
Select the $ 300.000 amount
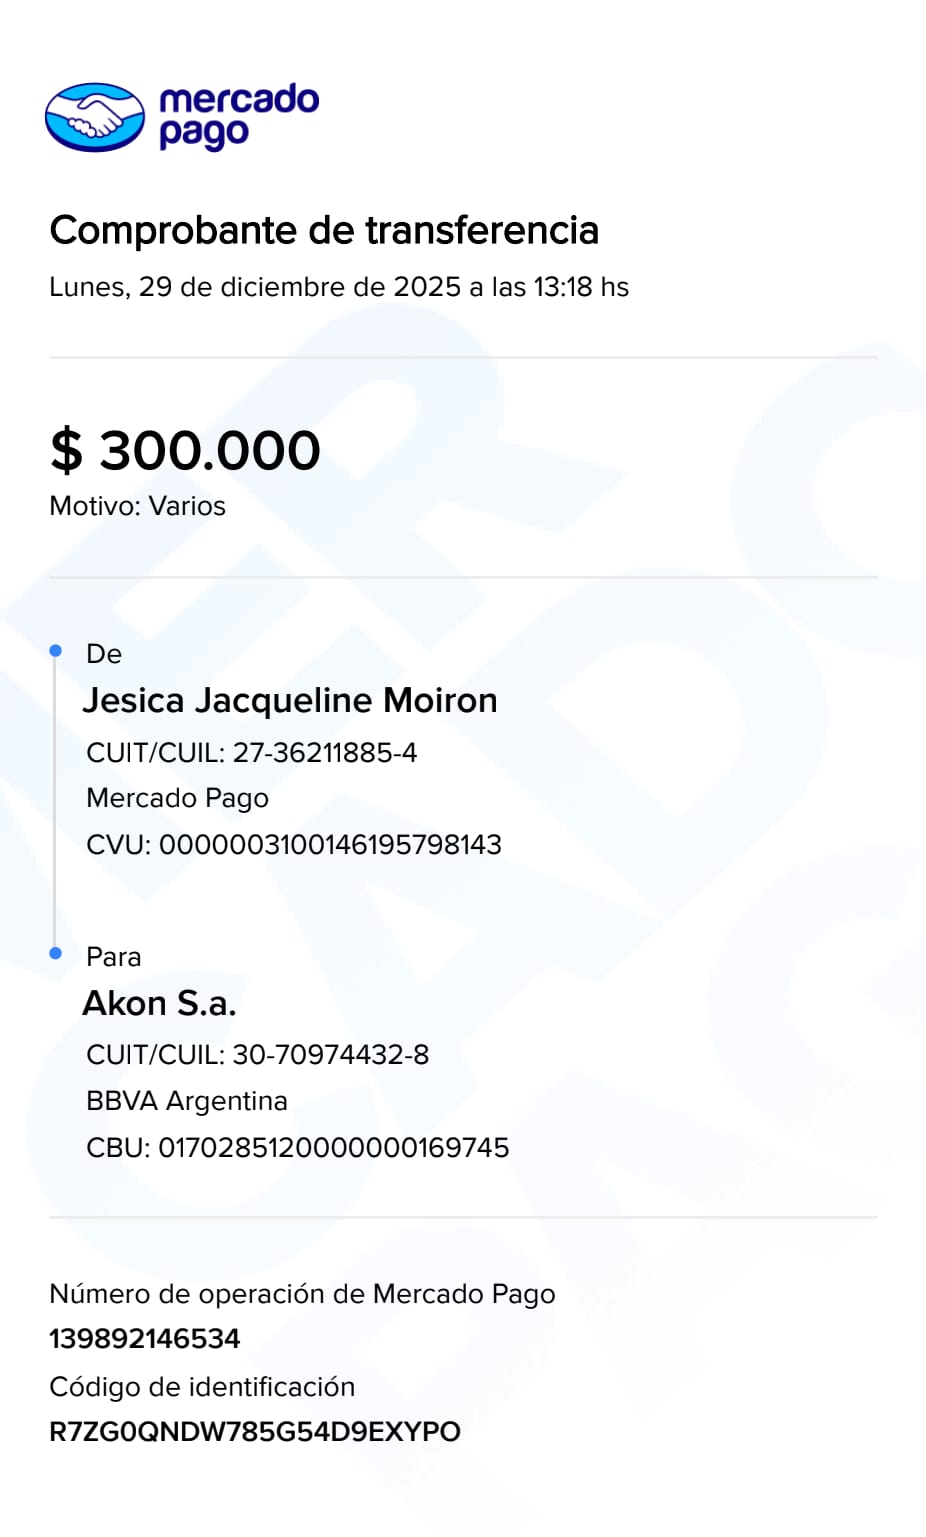tap(185, 450)
